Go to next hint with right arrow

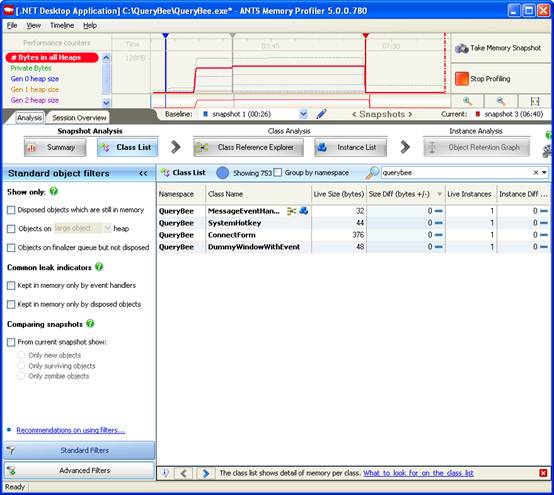tap(206, 473)
